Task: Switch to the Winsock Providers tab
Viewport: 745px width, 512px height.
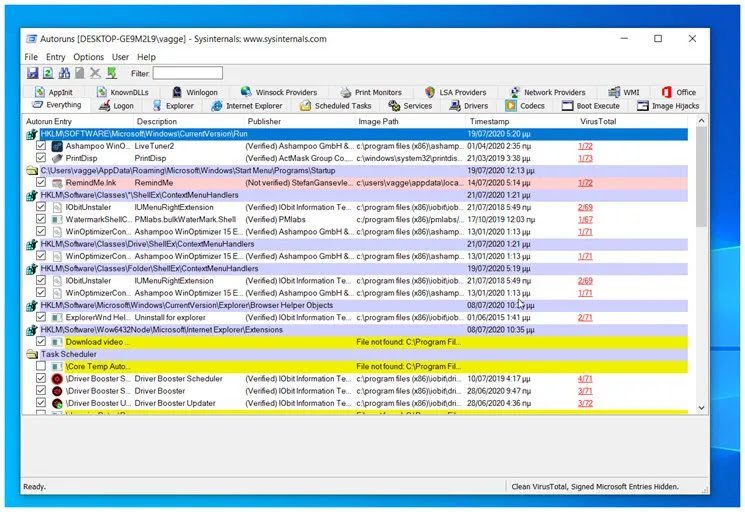Action: coord(279,92)
